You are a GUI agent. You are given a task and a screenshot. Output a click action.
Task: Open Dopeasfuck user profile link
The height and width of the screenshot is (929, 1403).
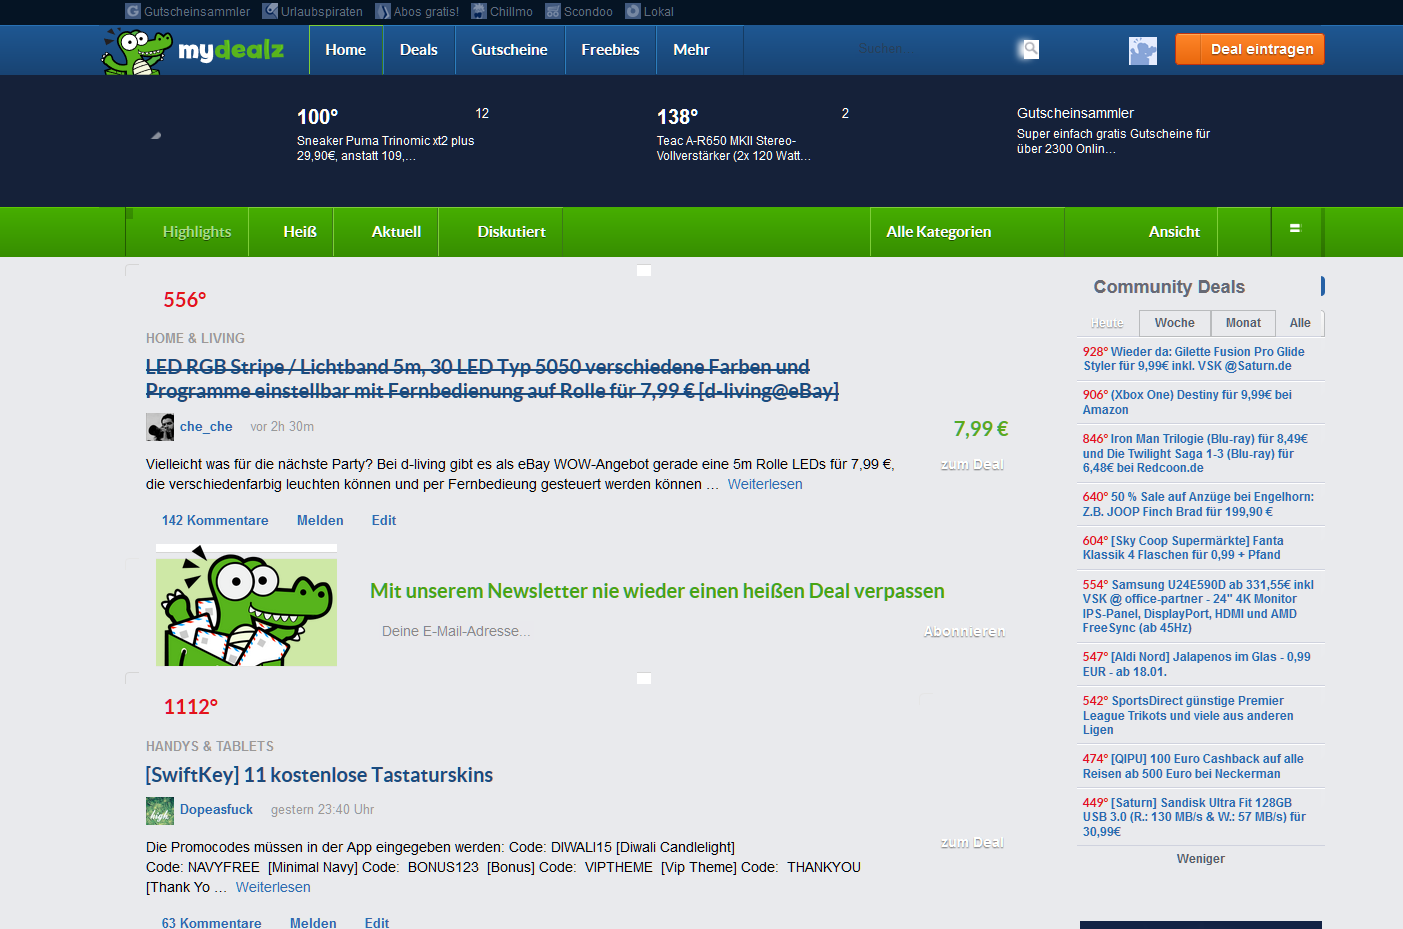[216, 810]
